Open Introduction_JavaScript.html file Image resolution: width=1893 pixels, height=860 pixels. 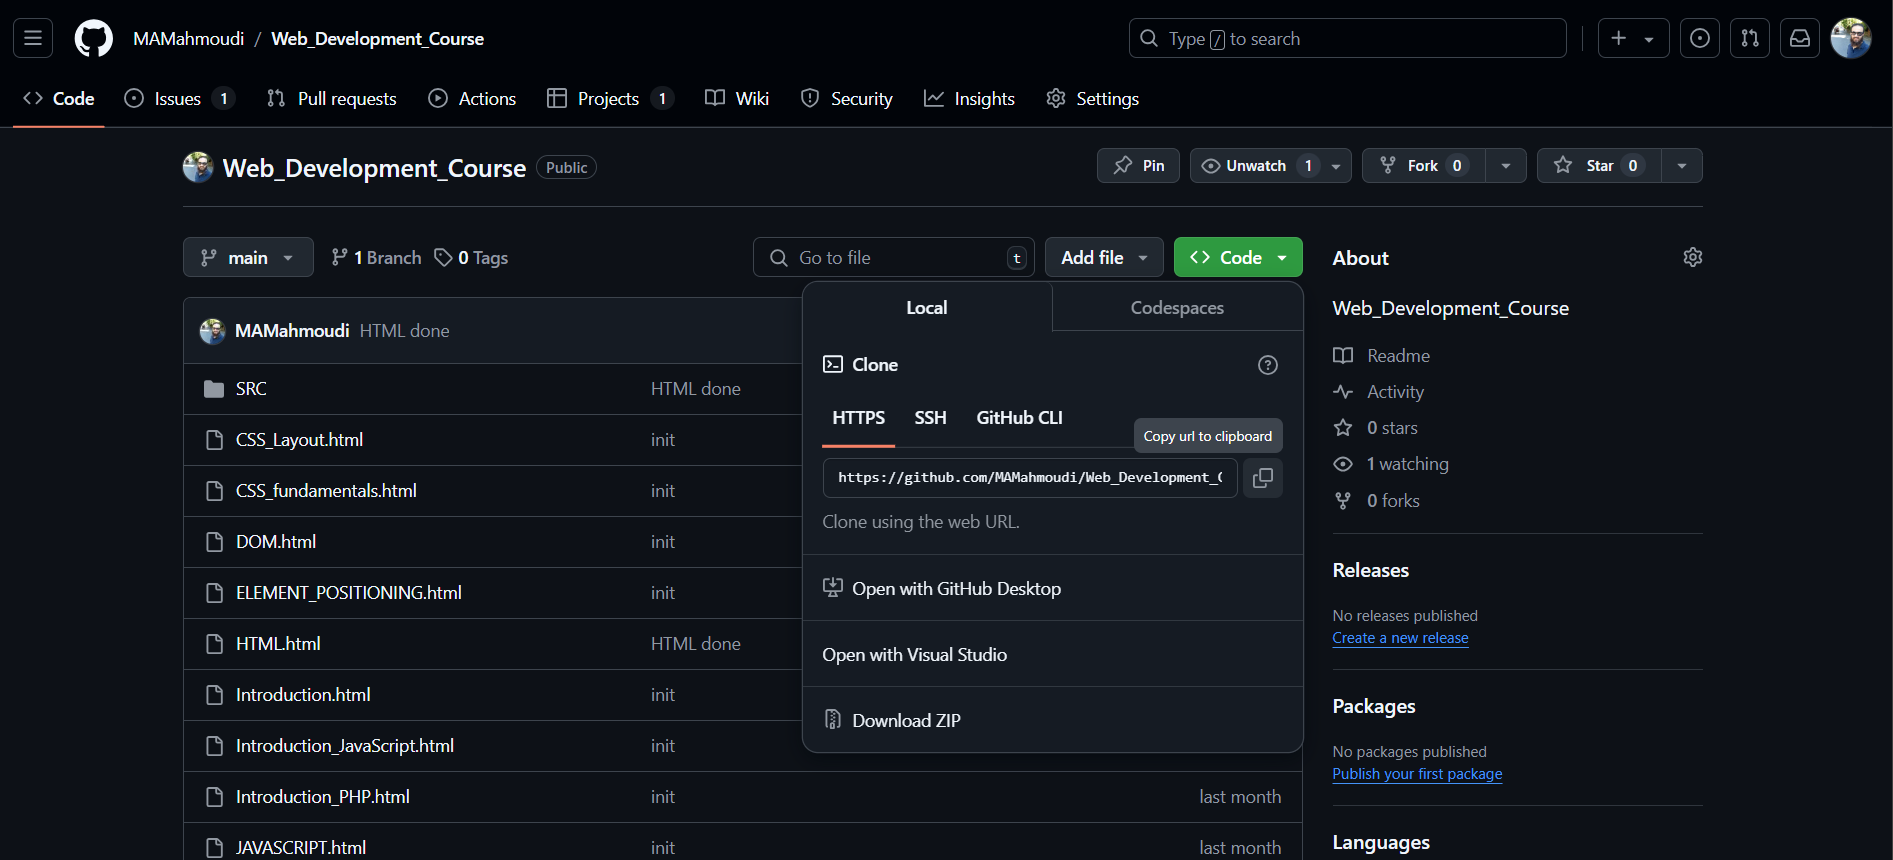tap(345, 746)
